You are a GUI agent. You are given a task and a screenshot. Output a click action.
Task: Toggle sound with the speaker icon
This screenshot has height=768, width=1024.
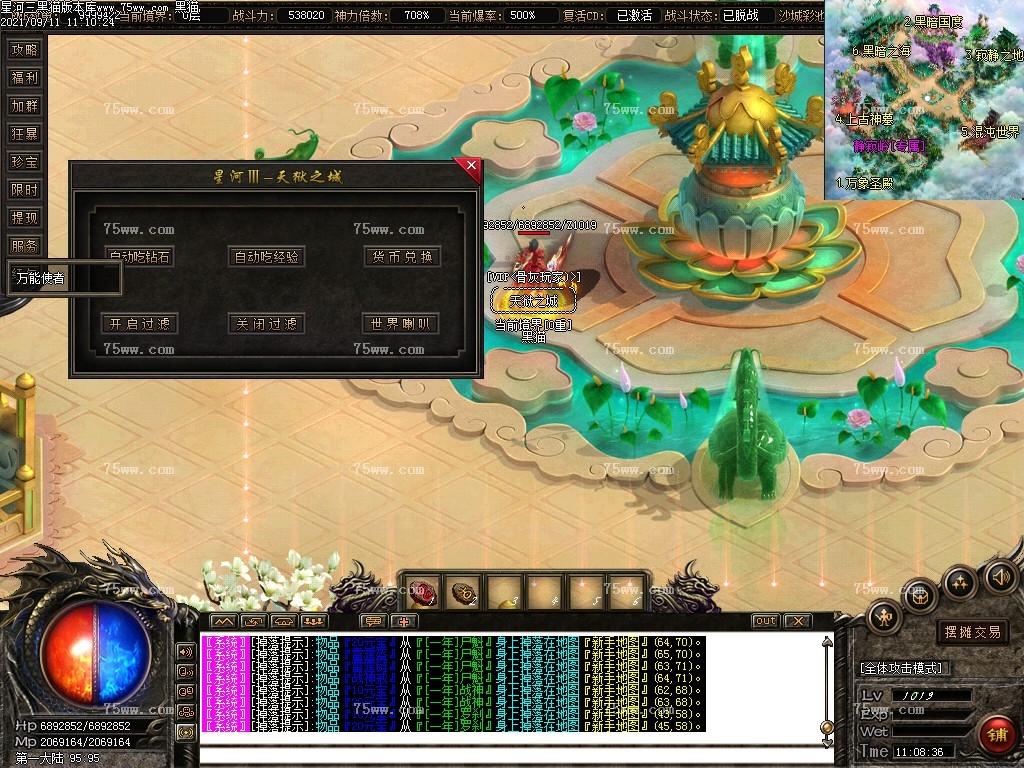pyautogui.click(x=1001, y=576)
